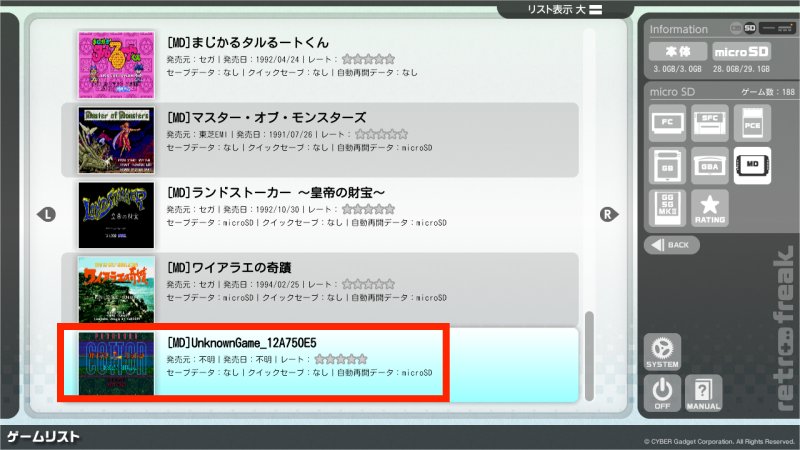Switch storage to 本体

point(678,52)
